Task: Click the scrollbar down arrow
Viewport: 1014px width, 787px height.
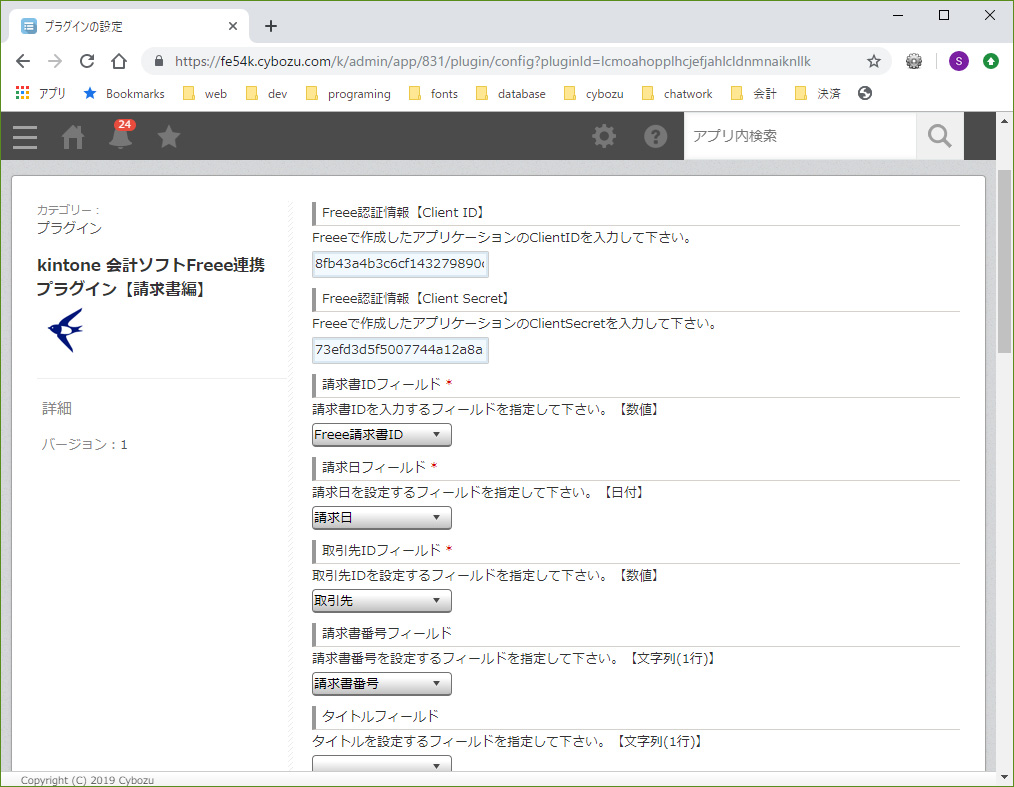Action: click(1004, 777)
